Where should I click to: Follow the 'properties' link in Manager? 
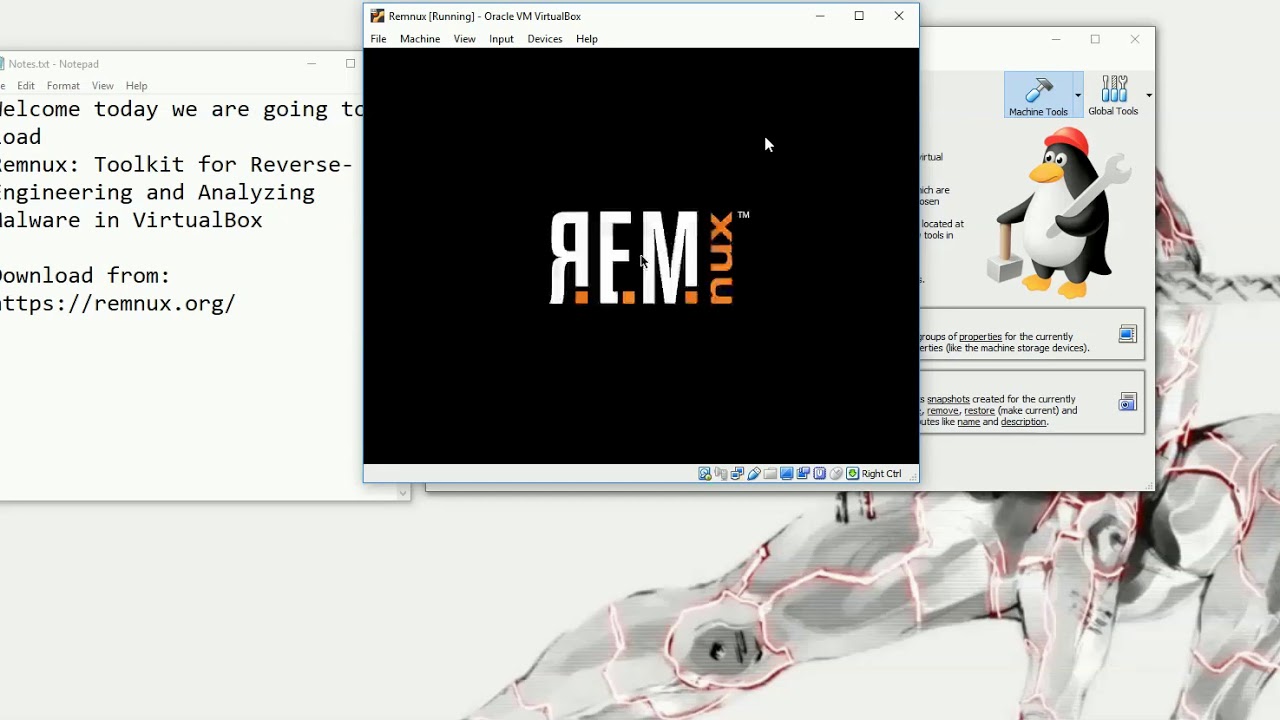pos(980,337)
